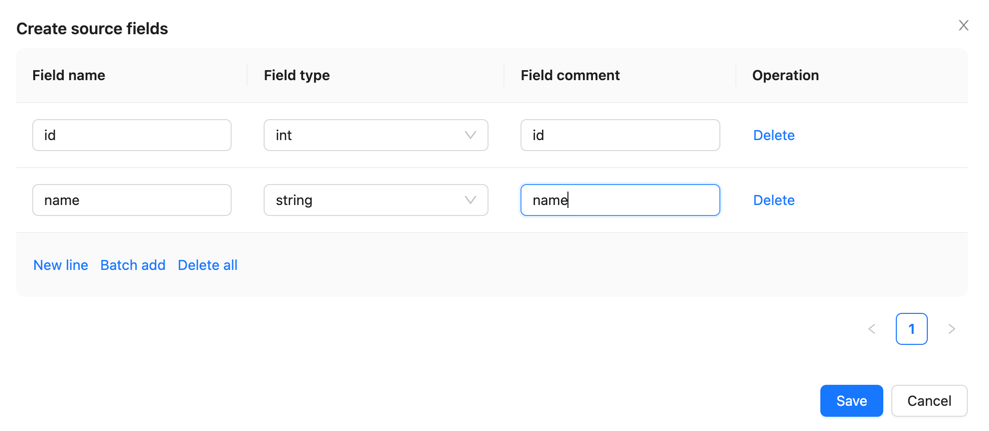Click the Field comment column header
989x431 pixels.
570,75
